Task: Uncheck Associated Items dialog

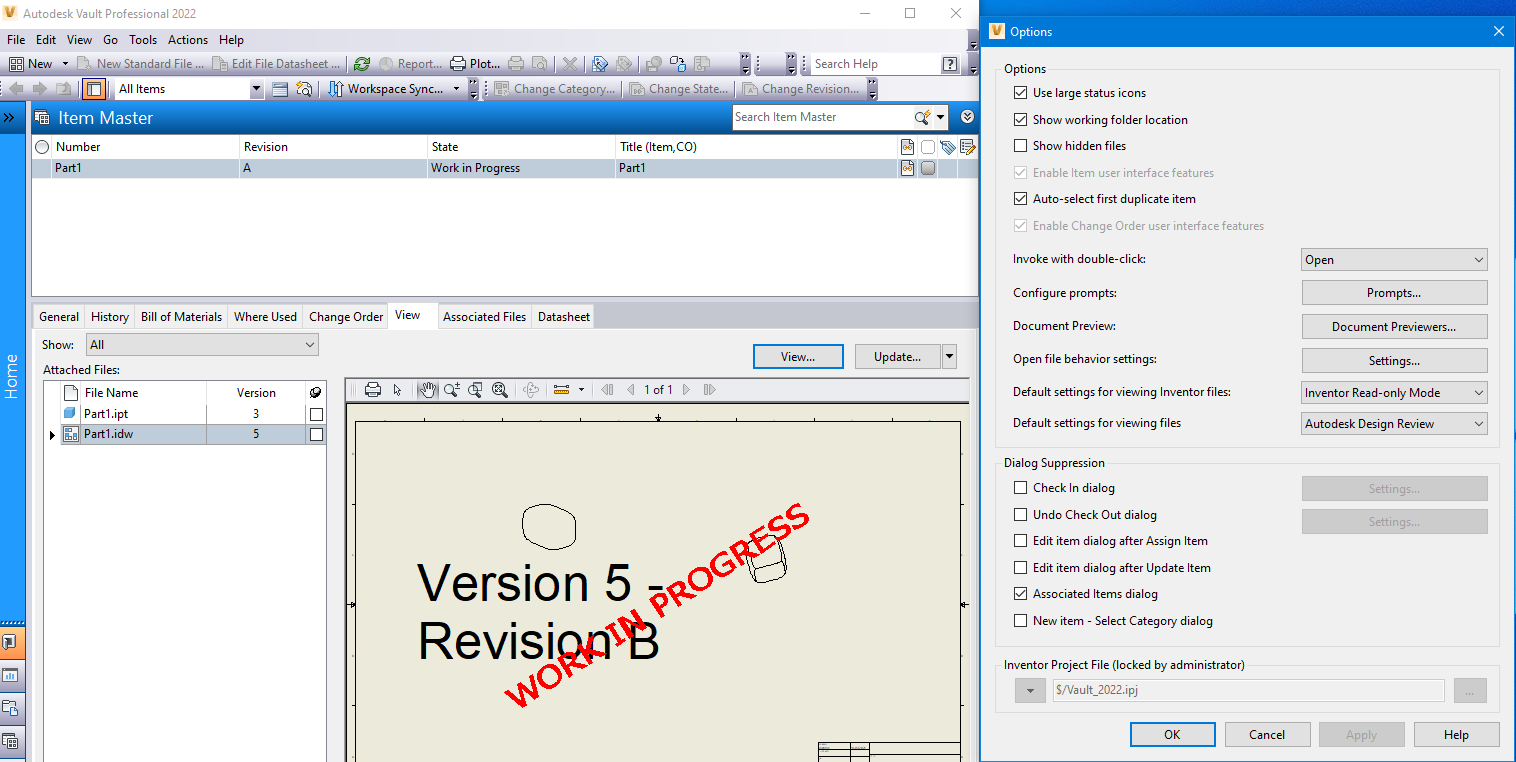Action: [1021, 594]
